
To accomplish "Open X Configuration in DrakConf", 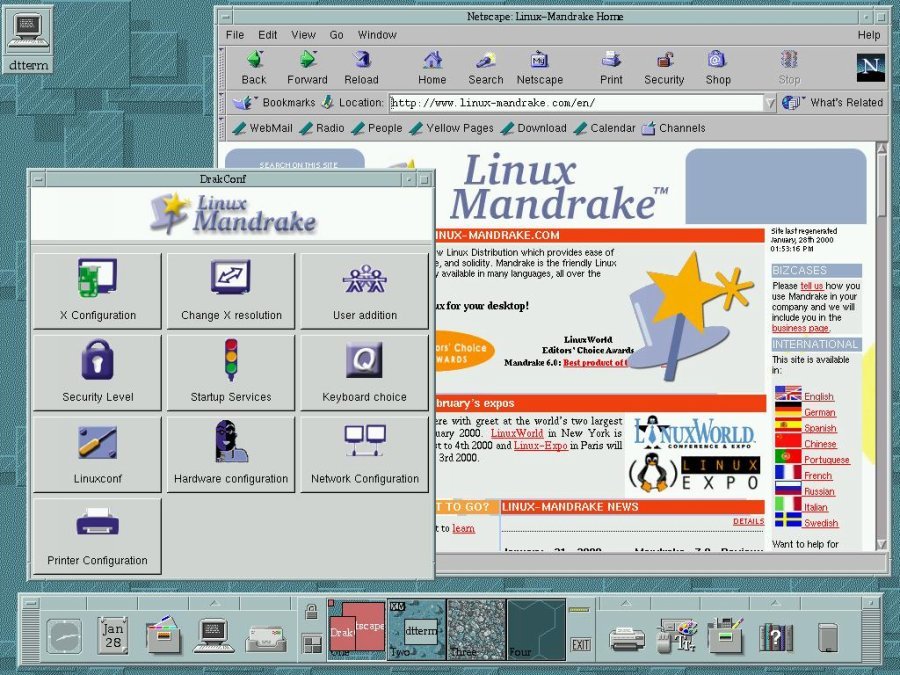I will coord(98,291).
